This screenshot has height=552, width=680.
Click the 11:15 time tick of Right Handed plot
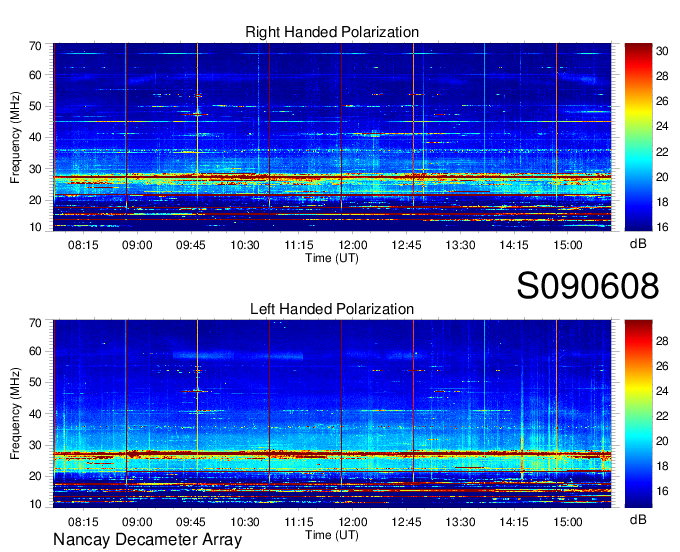coord(299,245)
